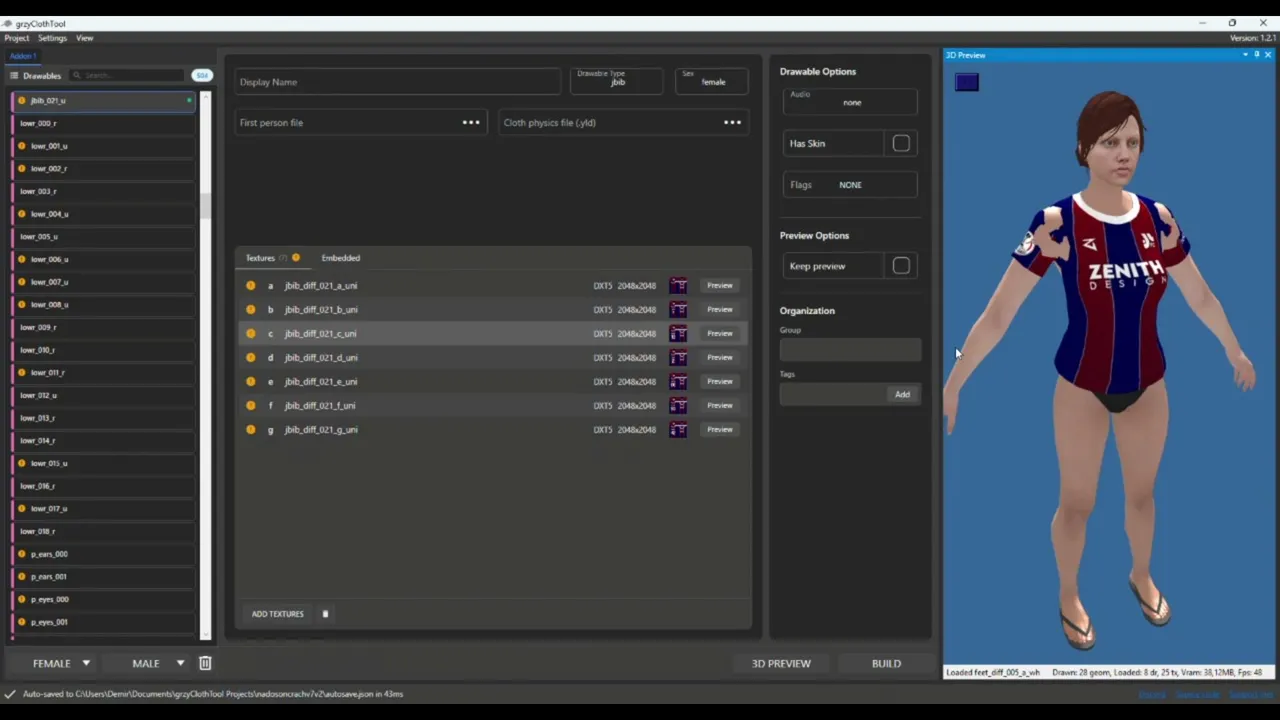The height and width of the screenshot is (720, 1280).
Task: Select drawable lowr_012_u
Action: pyautogui.click(x=103, y=396)
